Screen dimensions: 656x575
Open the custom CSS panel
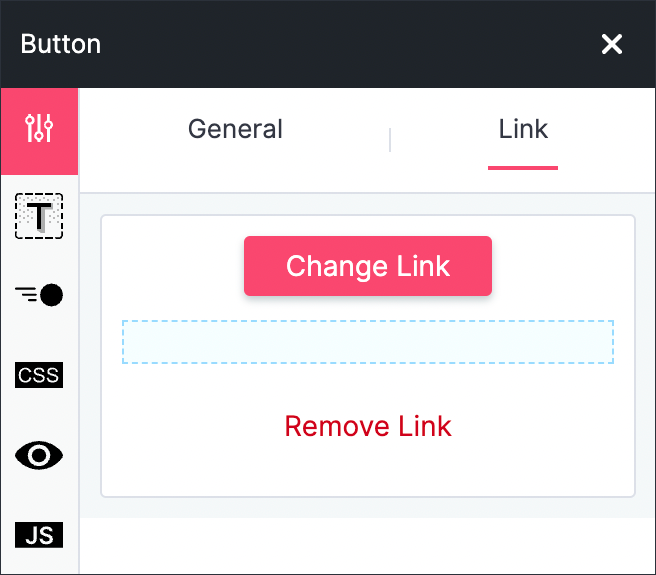pyautogui.click(x=39, y=375)
